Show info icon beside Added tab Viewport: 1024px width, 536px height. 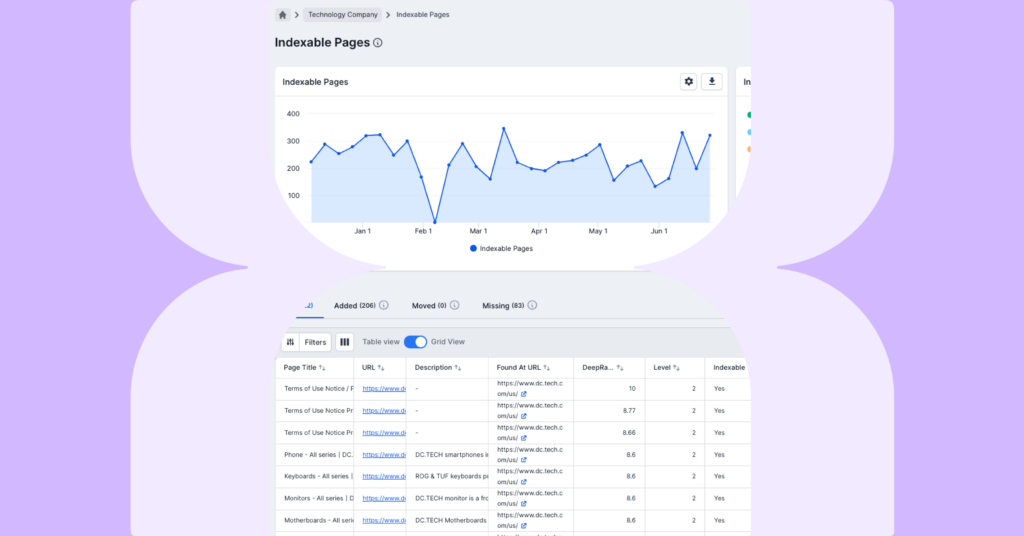(x=384, y=305)
